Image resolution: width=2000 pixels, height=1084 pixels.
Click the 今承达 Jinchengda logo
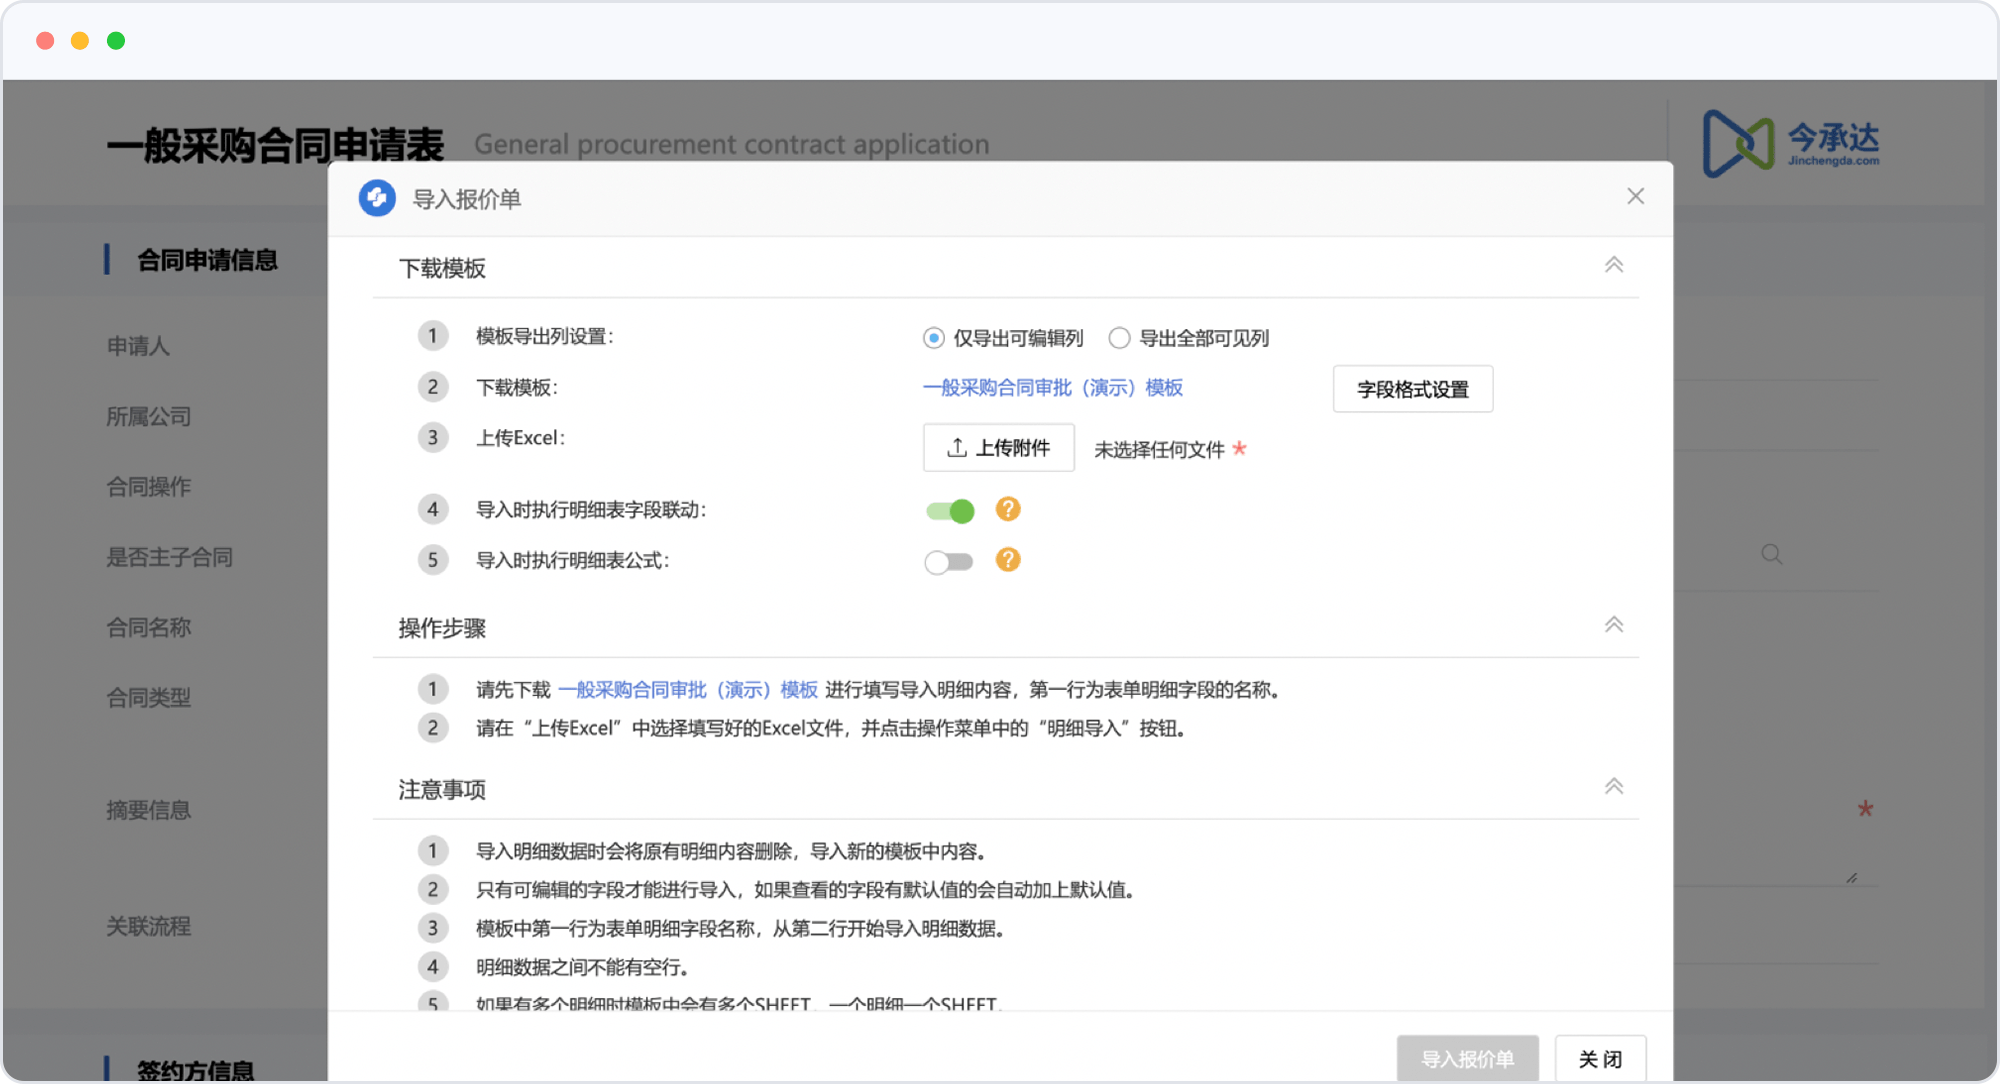click(1791, 144)
